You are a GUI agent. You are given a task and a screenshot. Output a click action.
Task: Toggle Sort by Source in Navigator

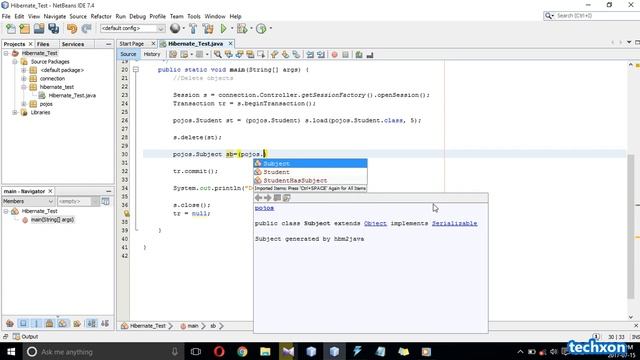click(x=105, y=324)
